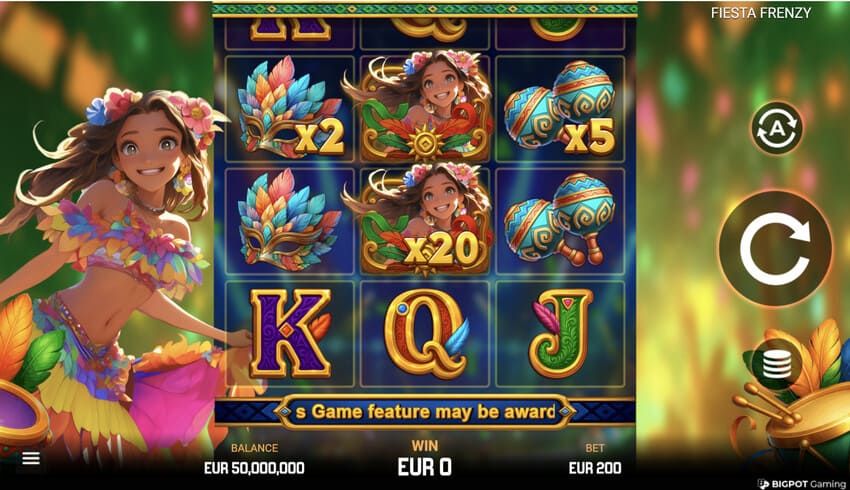Click the large circular spin button
The image size is (850, 490).
776,248
